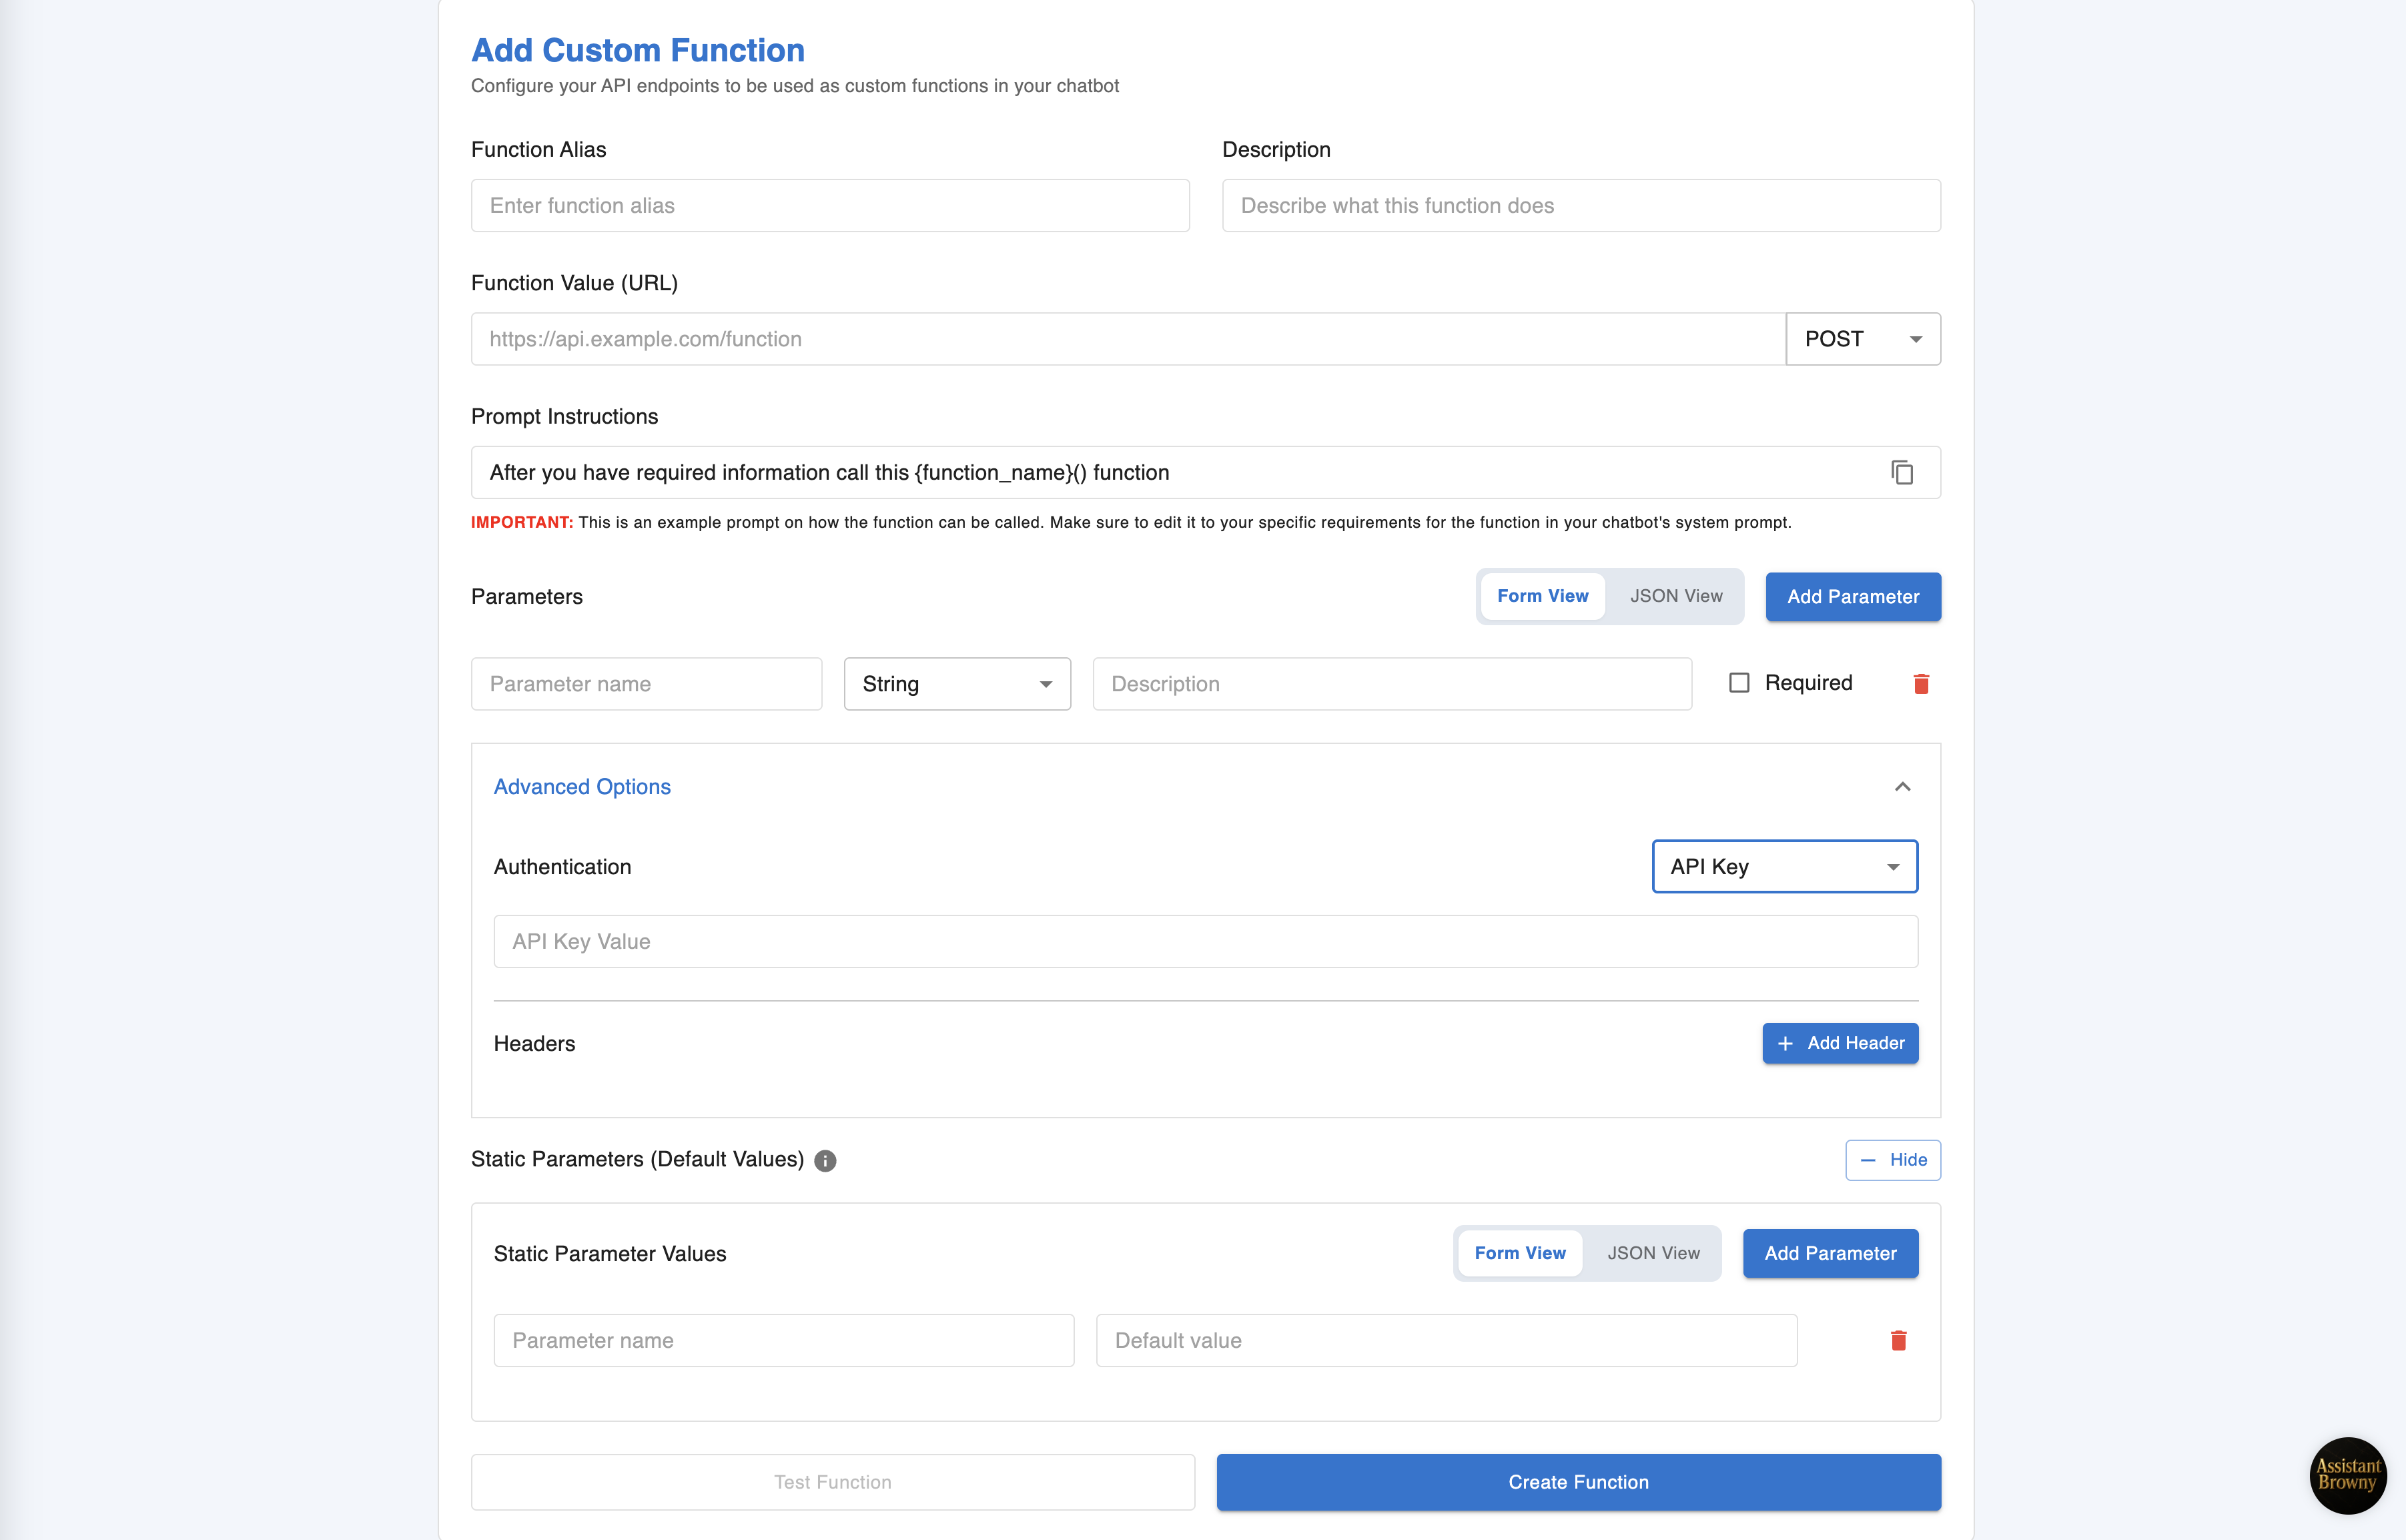Image resolution: width=2406 pixels, height=1540 pixels.
Task: Select Form View for Parameters
Action: [1542, 596]
